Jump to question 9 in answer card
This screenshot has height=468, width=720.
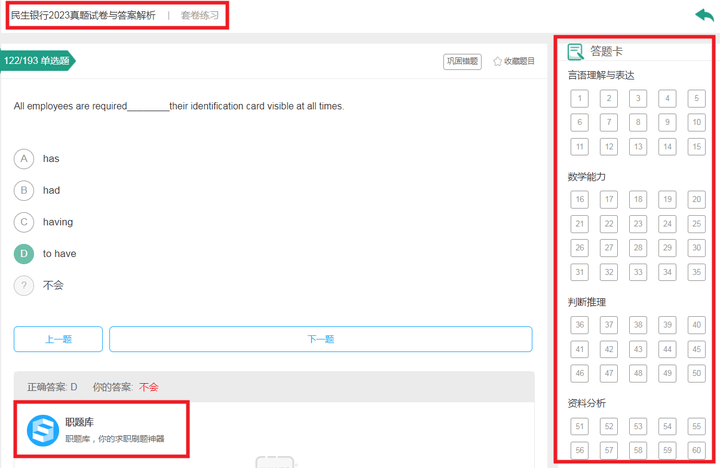point(667,123)
